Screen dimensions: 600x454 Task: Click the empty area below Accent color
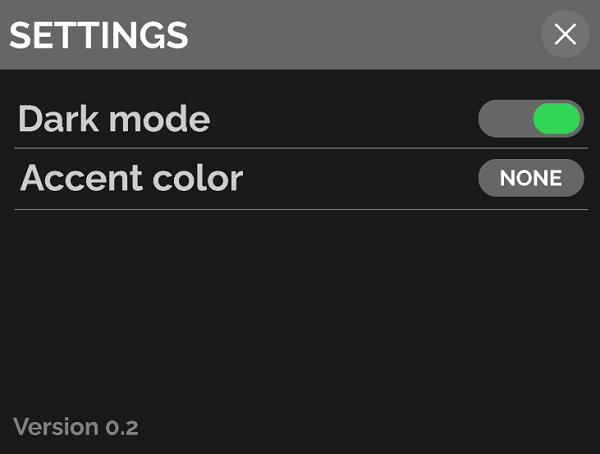pos(300,310)
